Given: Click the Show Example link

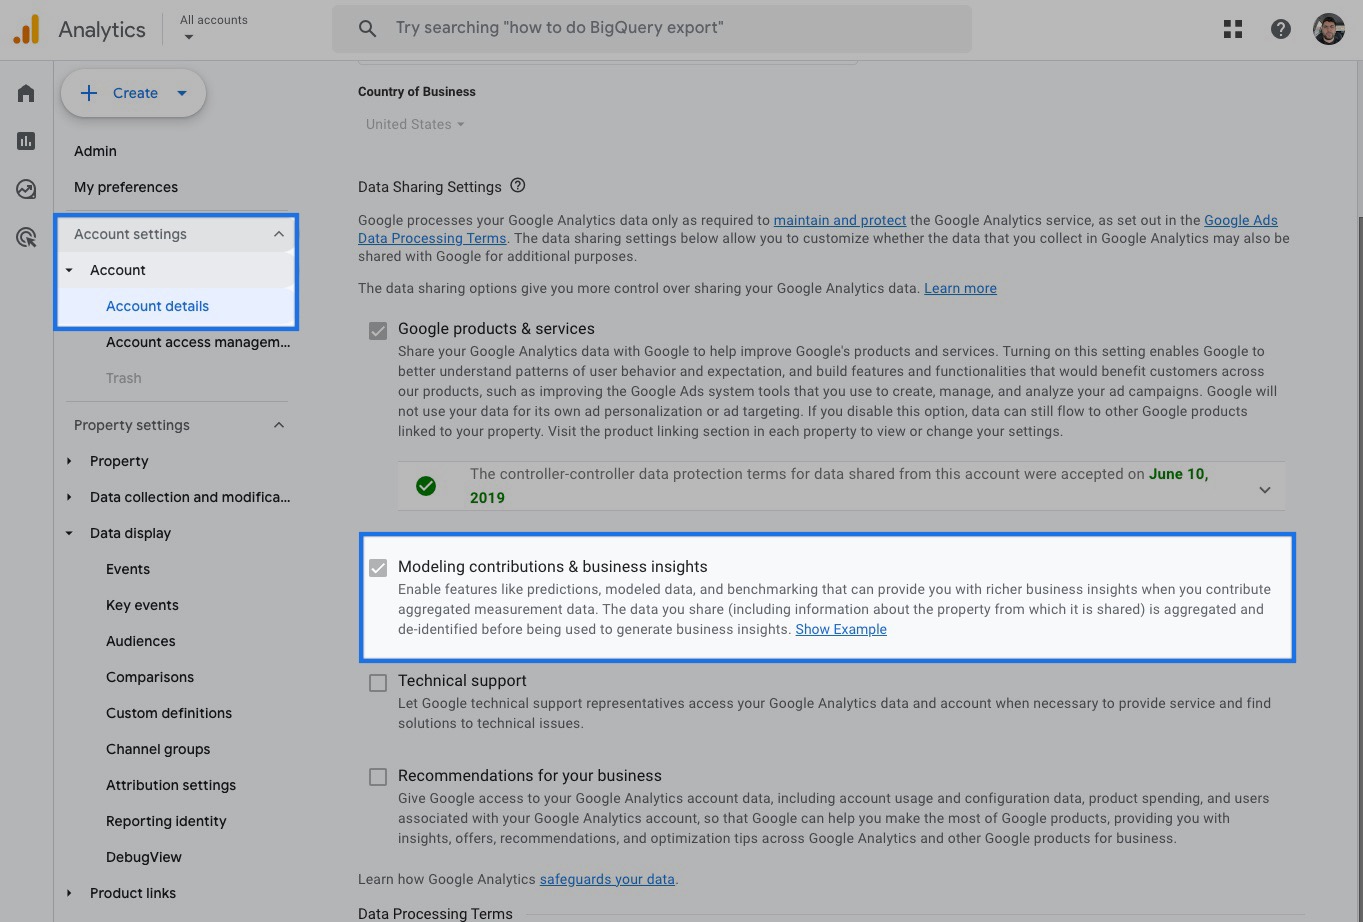Looking at the screenshot, I should pos(841,629).
